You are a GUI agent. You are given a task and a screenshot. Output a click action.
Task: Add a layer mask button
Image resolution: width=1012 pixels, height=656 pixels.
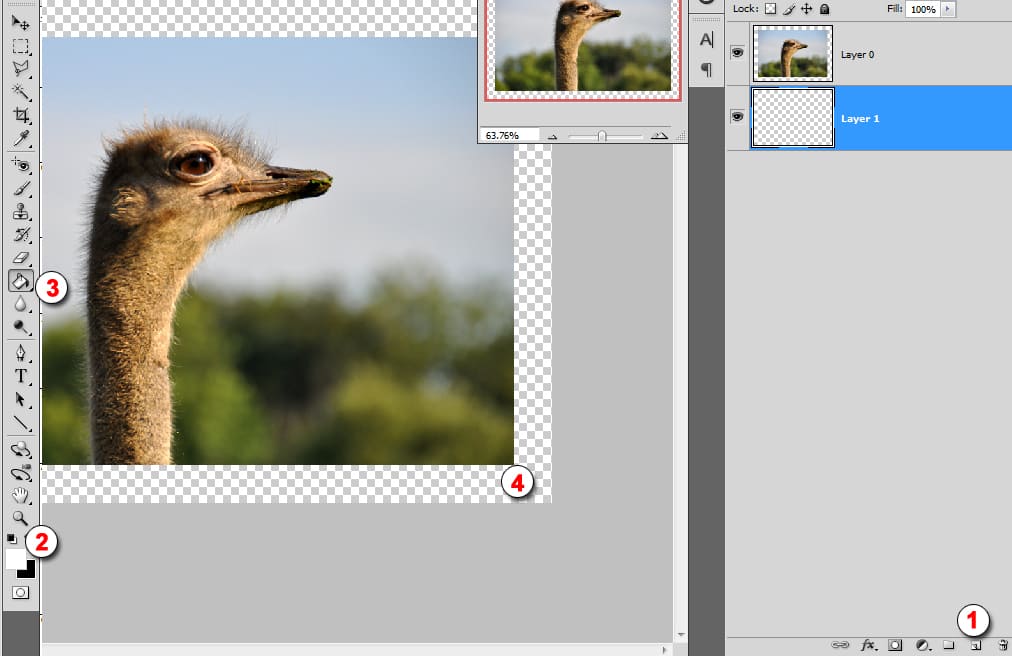point(895,646)
